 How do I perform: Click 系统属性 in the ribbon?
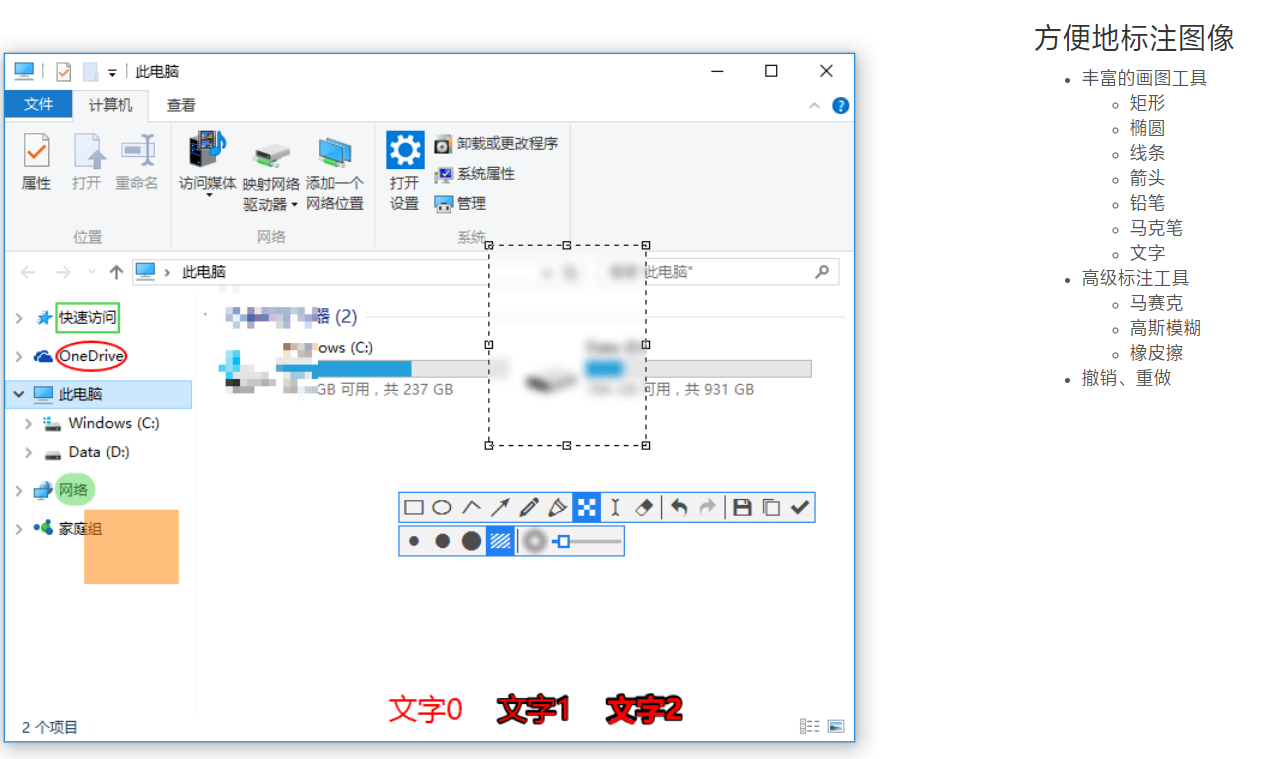(474, 174)
